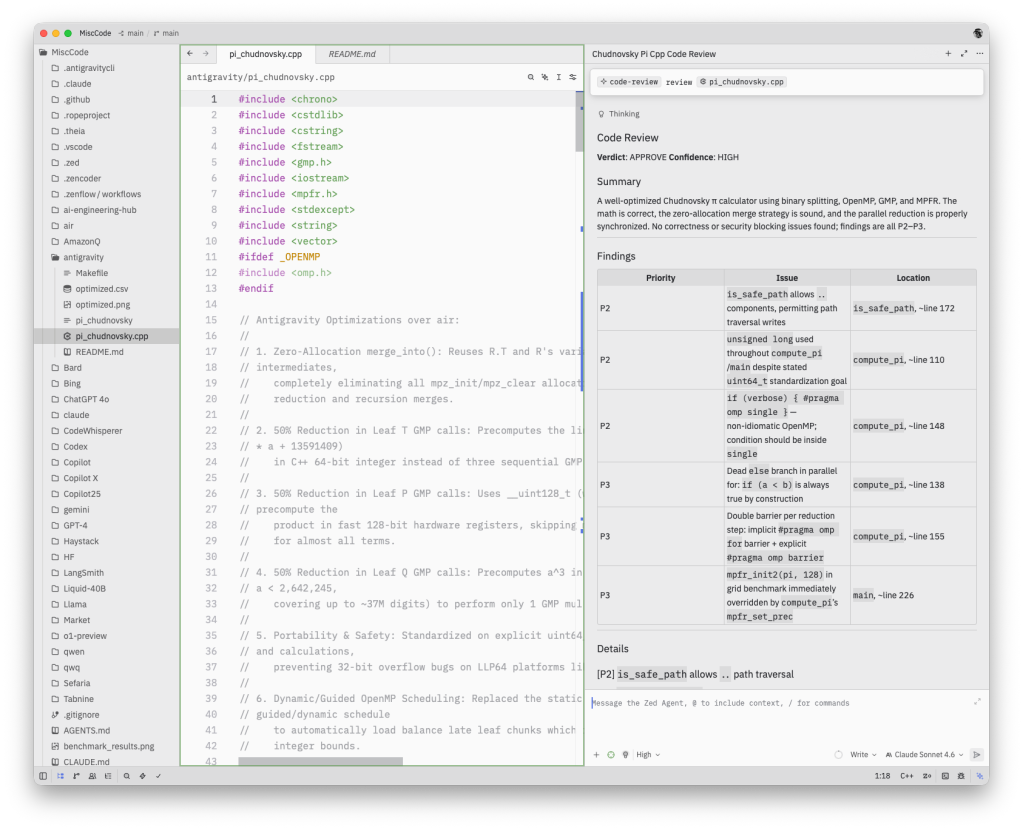Toggle the left dock panel icon

coord(43,776)
